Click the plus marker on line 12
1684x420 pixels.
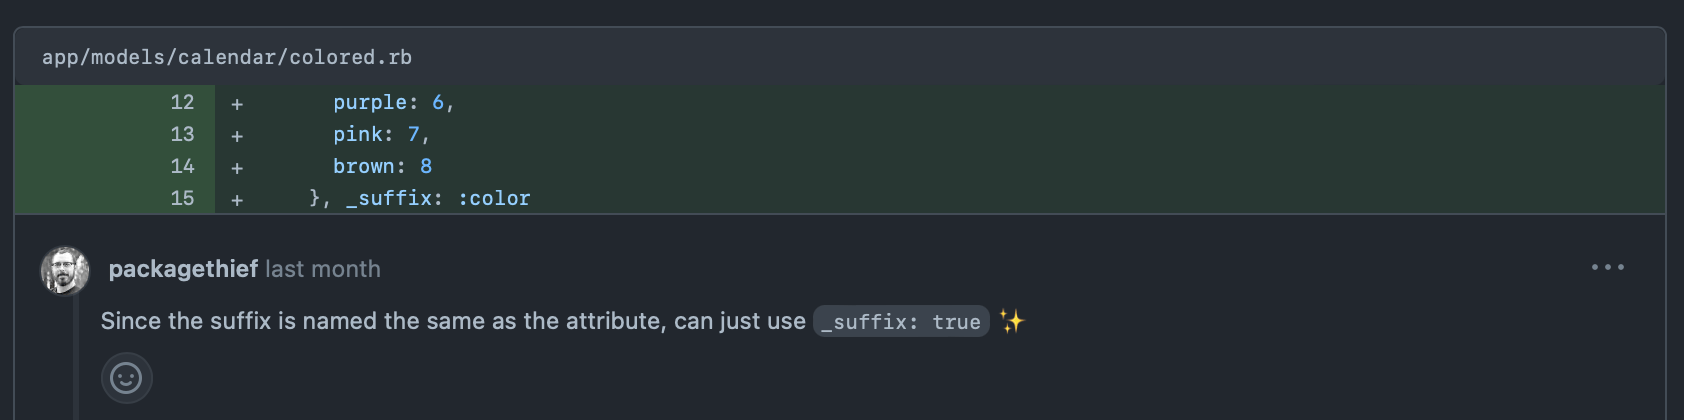[x=237, y=103]
